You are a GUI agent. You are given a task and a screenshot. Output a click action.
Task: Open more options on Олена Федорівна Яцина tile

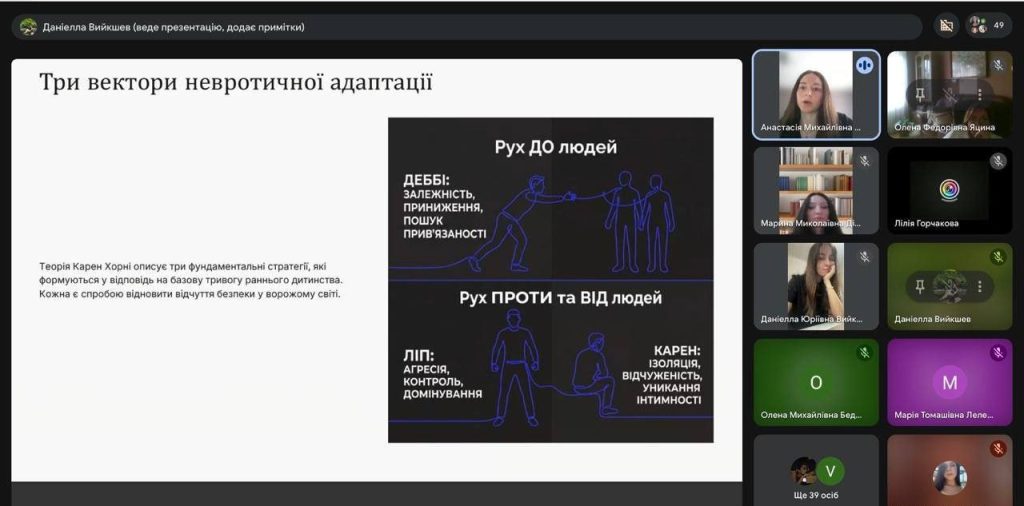pos(980,94)
